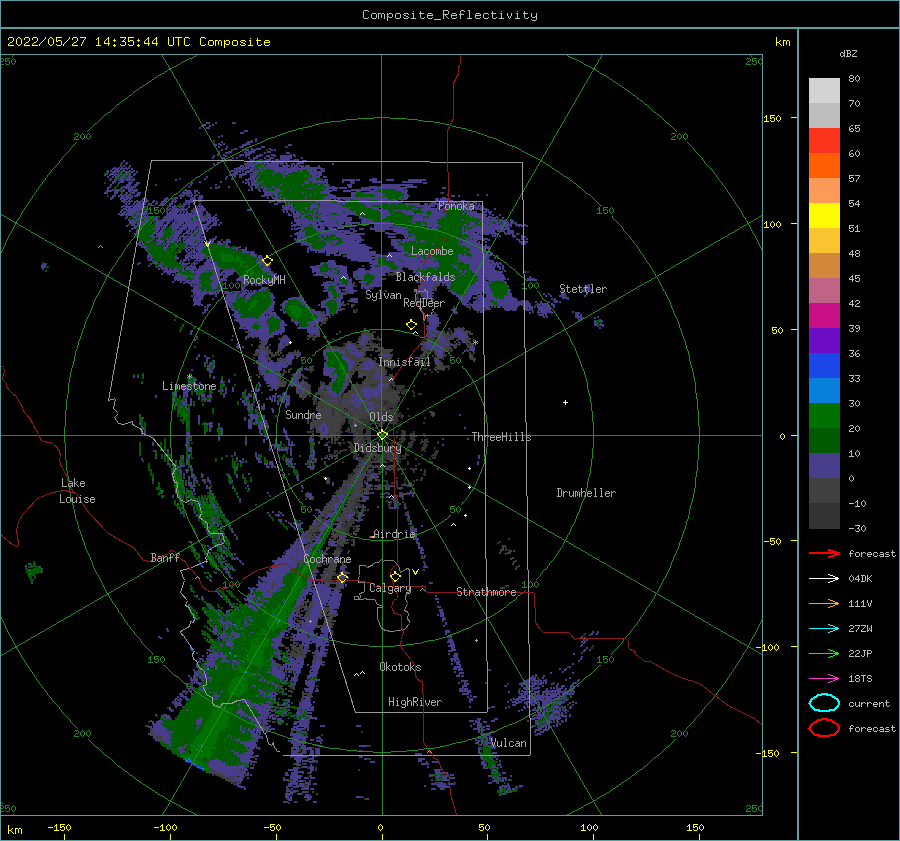This screenshot has height=841, width=900.
Task: Click the yellow station marker right of Cochrane
Action: [342, 577]
